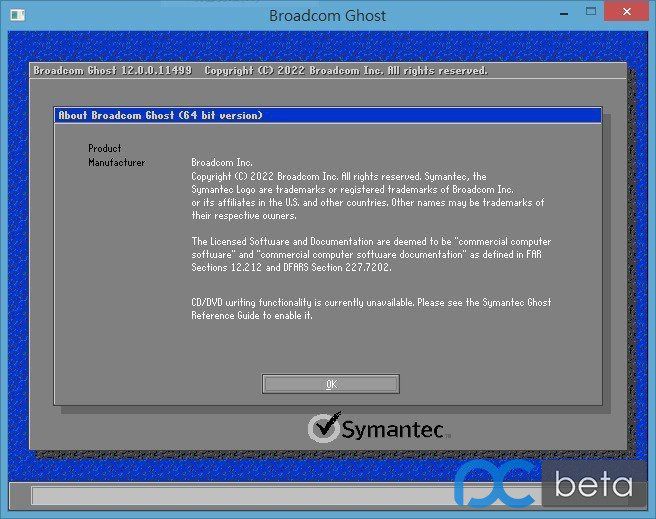Click the 'their respective owners.' text line
The image size is (656, 519).
point(244,216)
